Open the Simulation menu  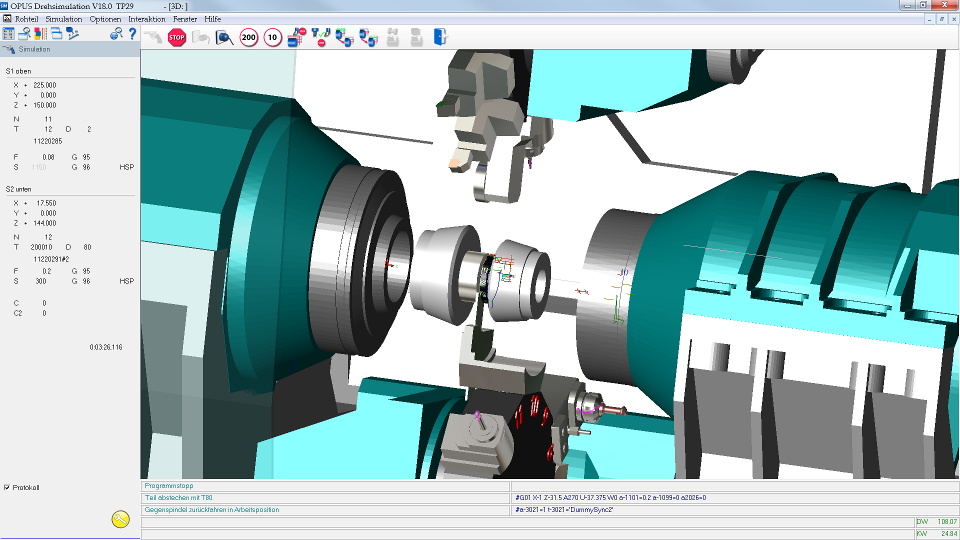pyautogui.click(x=64, y=19)
